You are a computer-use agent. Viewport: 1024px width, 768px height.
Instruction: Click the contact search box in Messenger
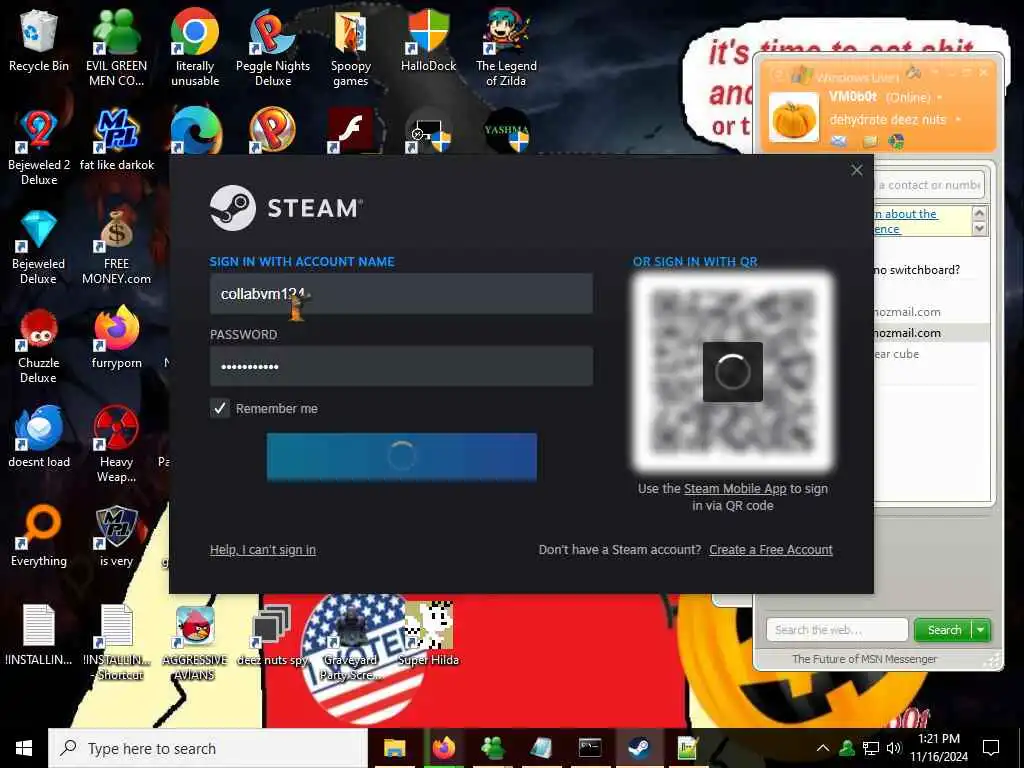pos(929,185)
